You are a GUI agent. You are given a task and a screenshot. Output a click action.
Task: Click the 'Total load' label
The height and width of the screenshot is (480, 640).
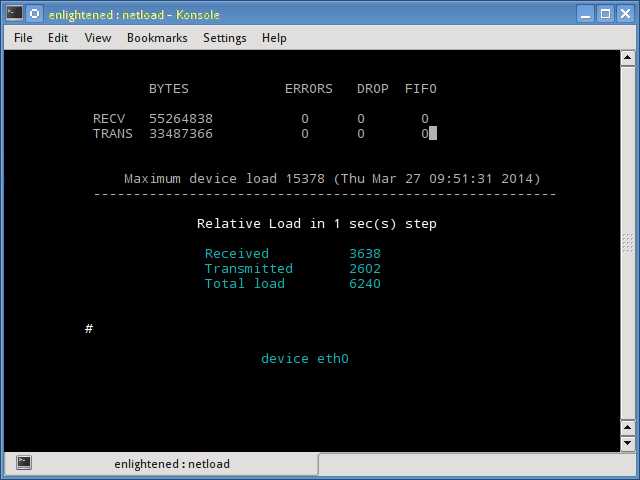point(244,284)
